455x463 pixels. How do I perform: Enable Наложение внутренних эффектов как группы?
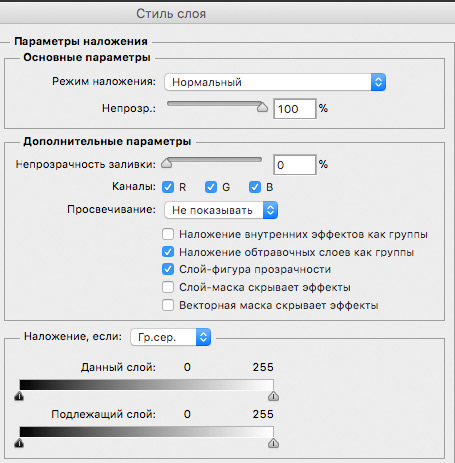(168, 234)
